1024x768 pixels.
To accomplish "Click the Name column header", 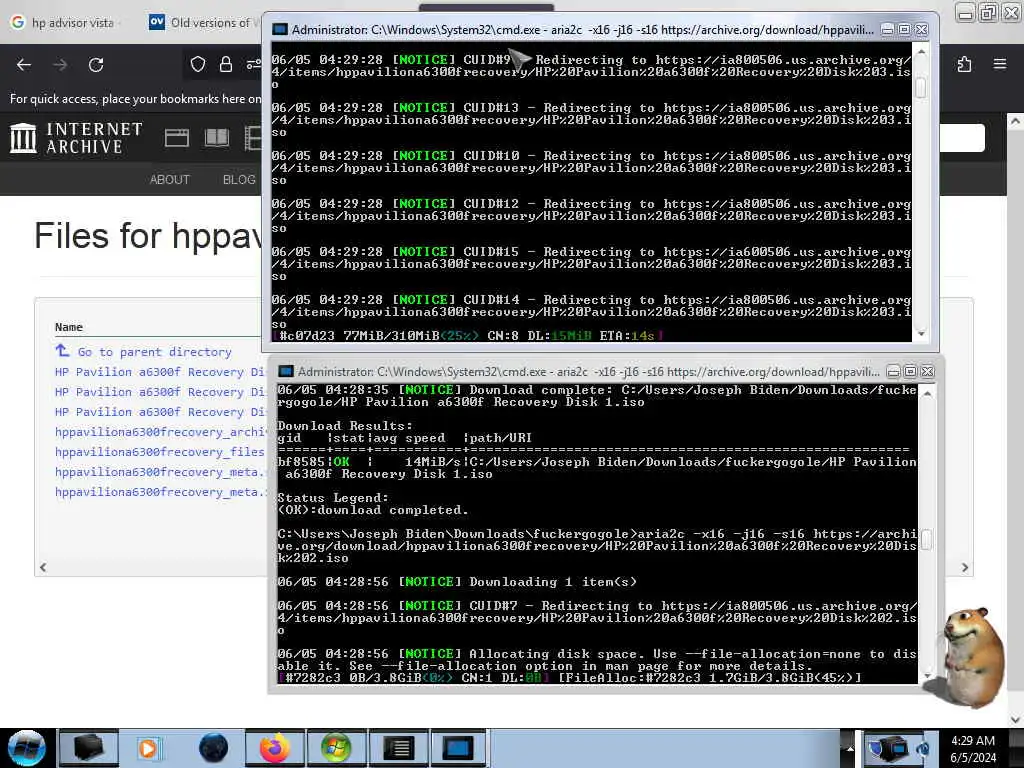I will click(69, 327).
